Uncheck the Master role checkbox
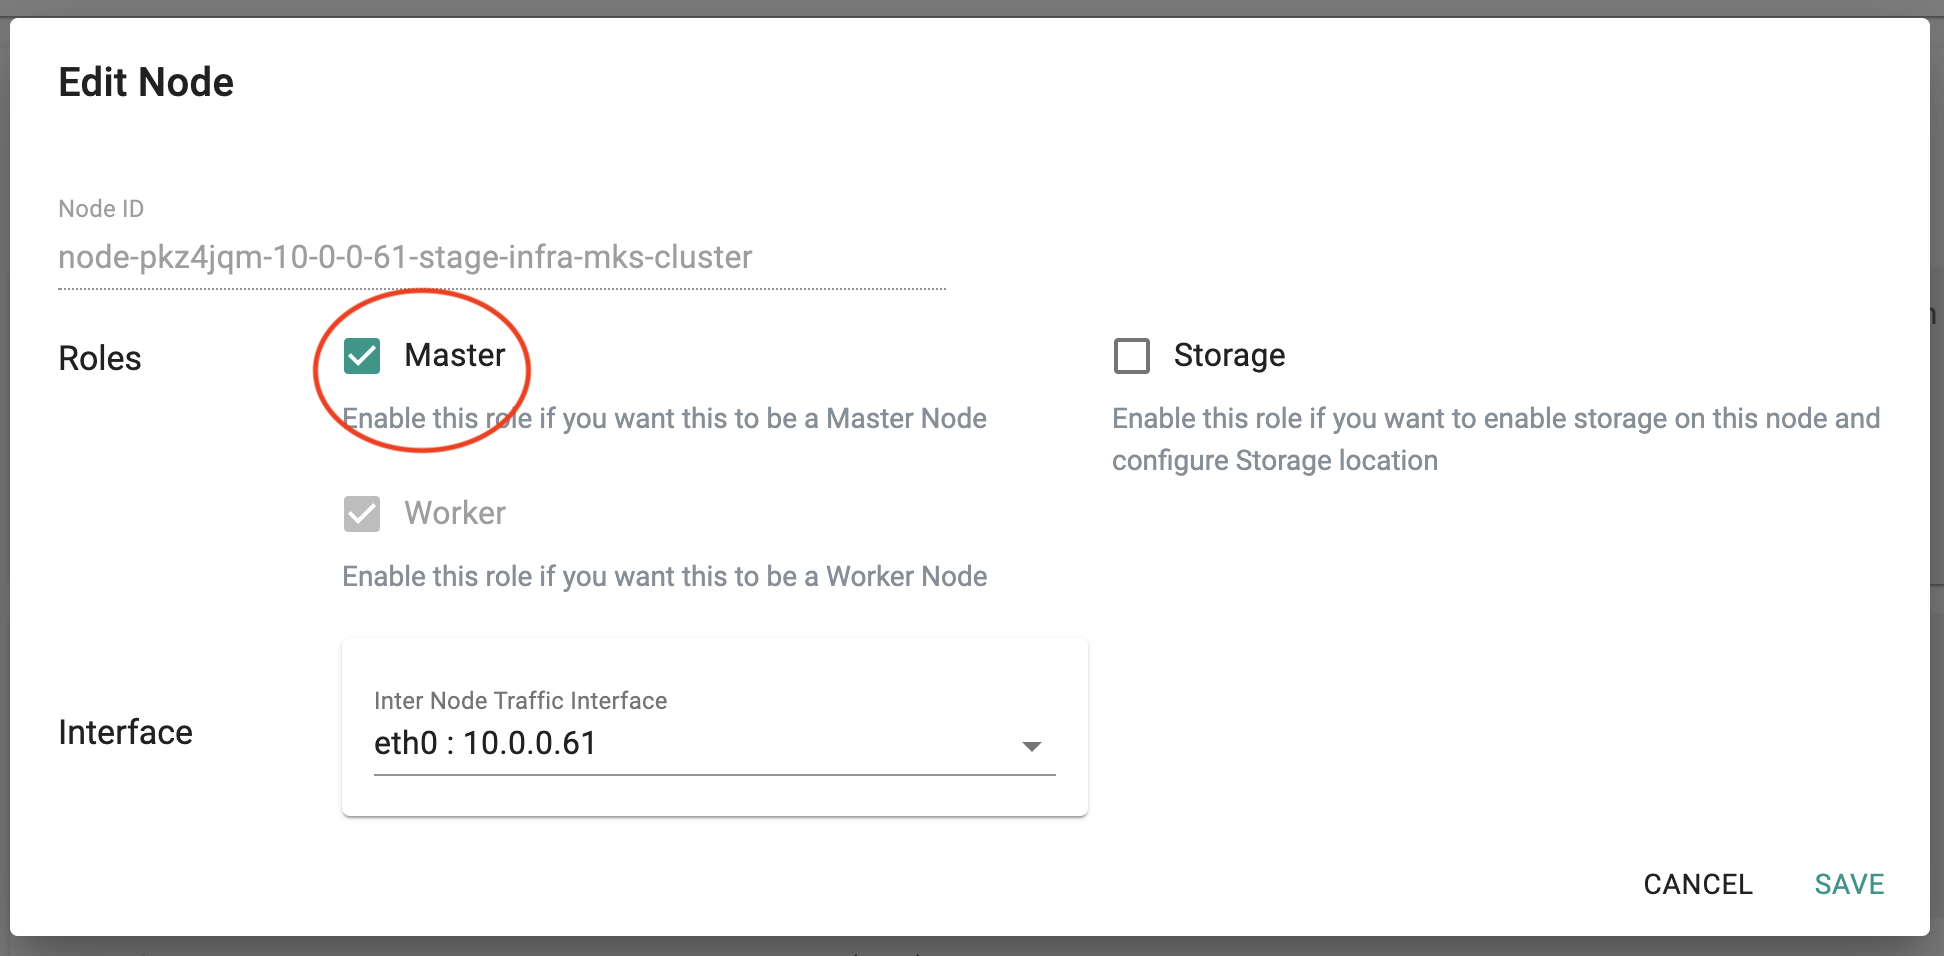This screenshot has height=956, width=1944. click(x=362, y=356)
